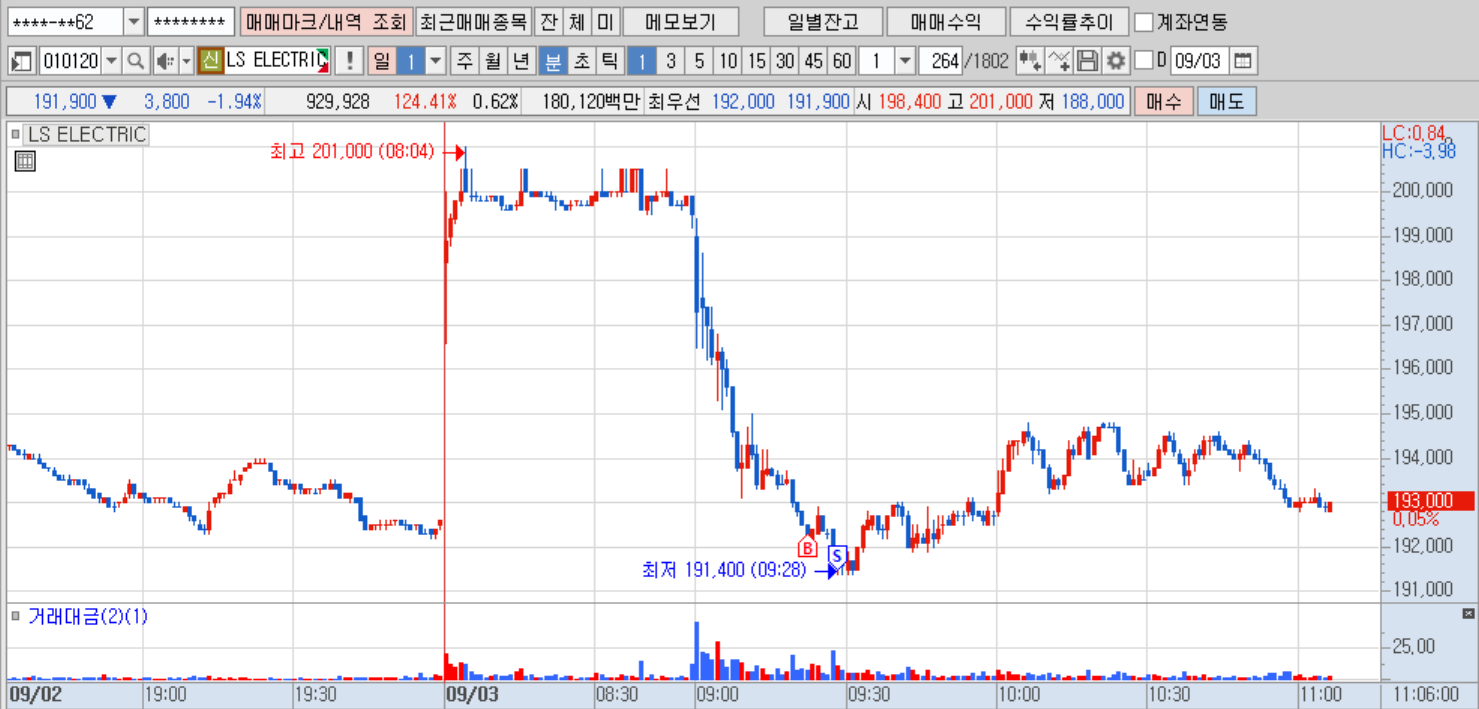Screen dimensions: 1479x709
Task: Select the 5-minute interval
Action: (699, 61)
